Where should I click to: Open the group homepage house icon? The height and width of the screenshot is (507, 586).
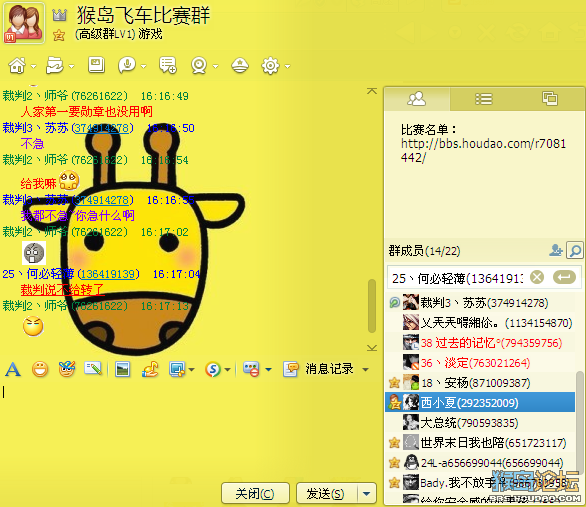[17, 66]
